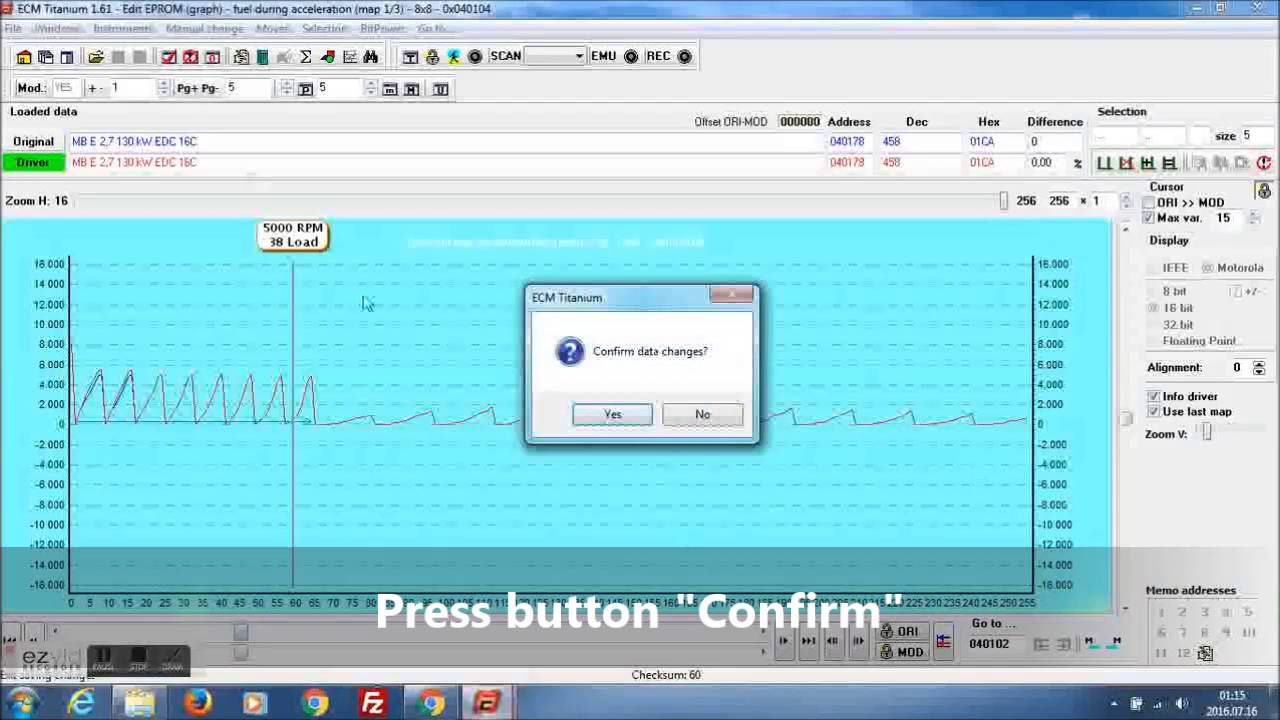Select the Motorola display option
This screenshot has height=720, width=1280.
(1233, 268)
